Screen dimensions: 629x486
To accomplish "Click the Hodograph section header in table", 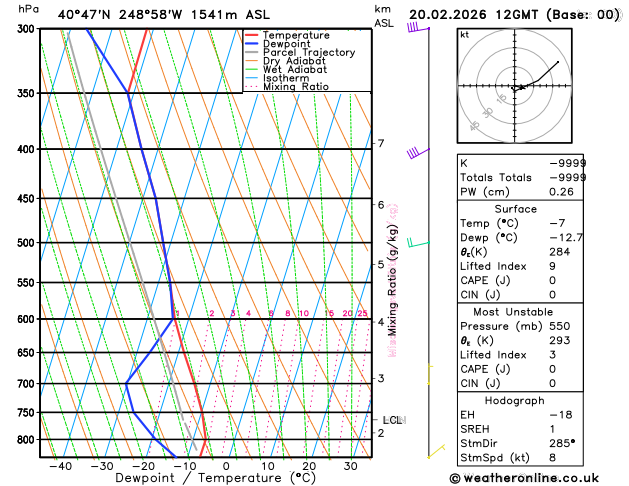I will (515, 400).
